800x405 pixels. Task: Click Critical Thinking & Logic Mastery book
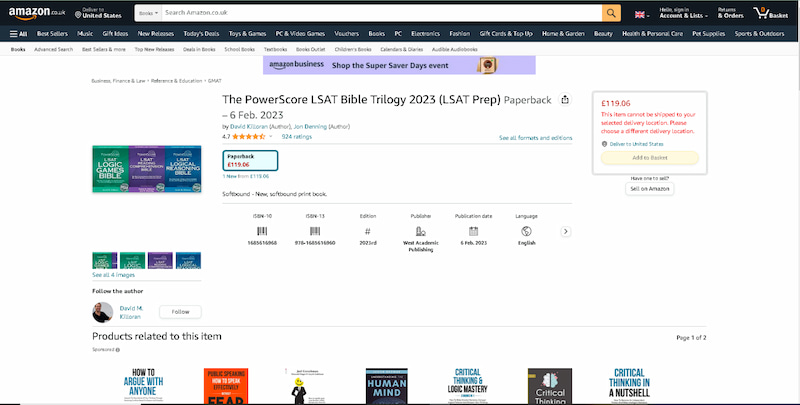click(468, 386)
